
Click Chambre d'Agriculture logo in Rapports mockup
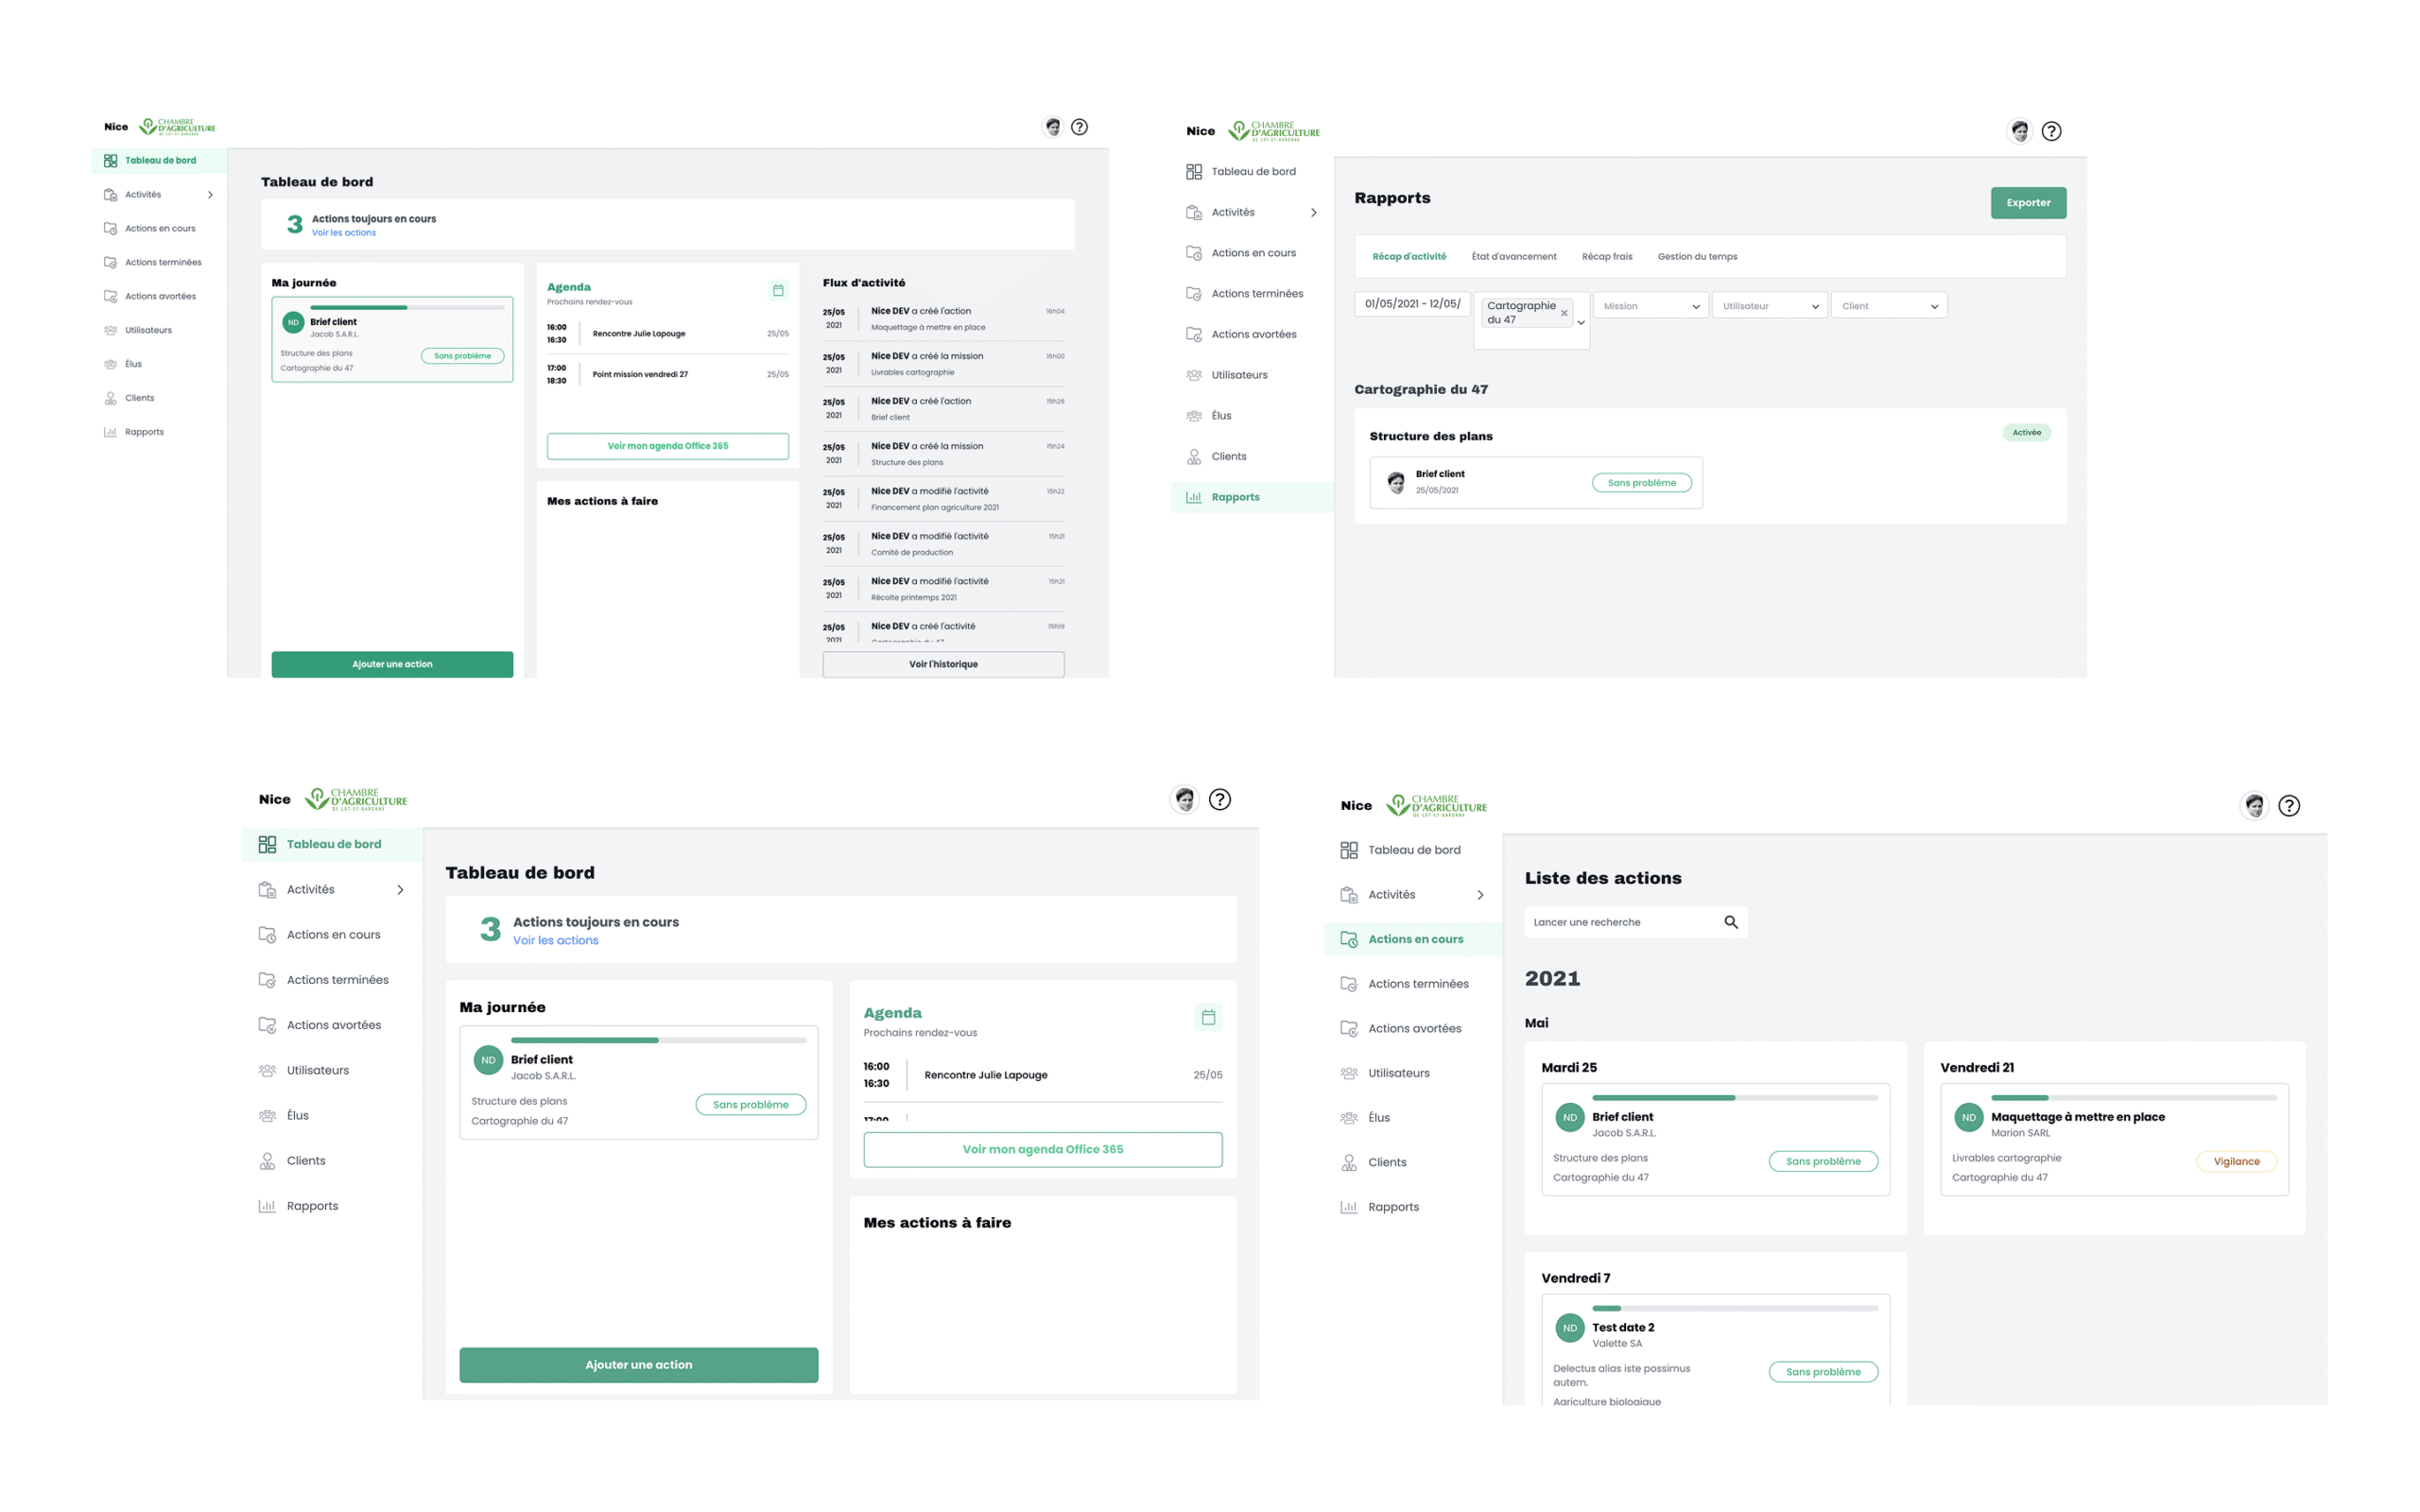point(1274,131)
